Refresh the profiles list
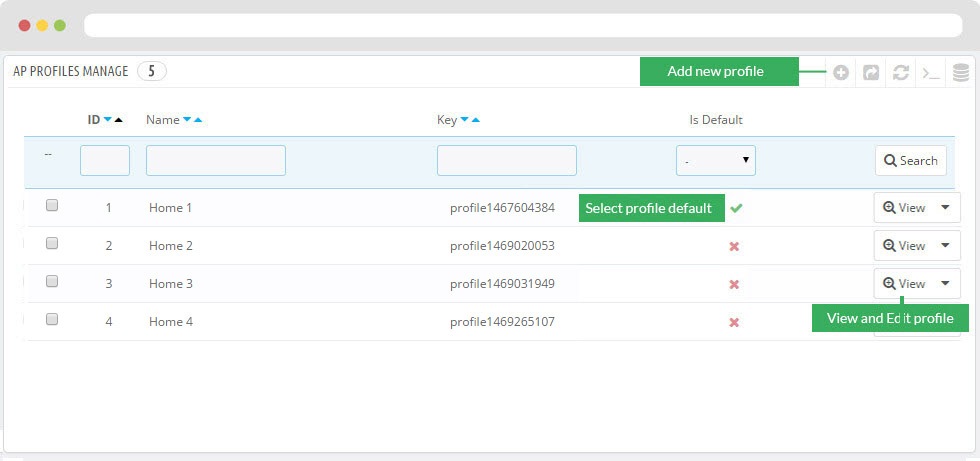 (901, 73)
